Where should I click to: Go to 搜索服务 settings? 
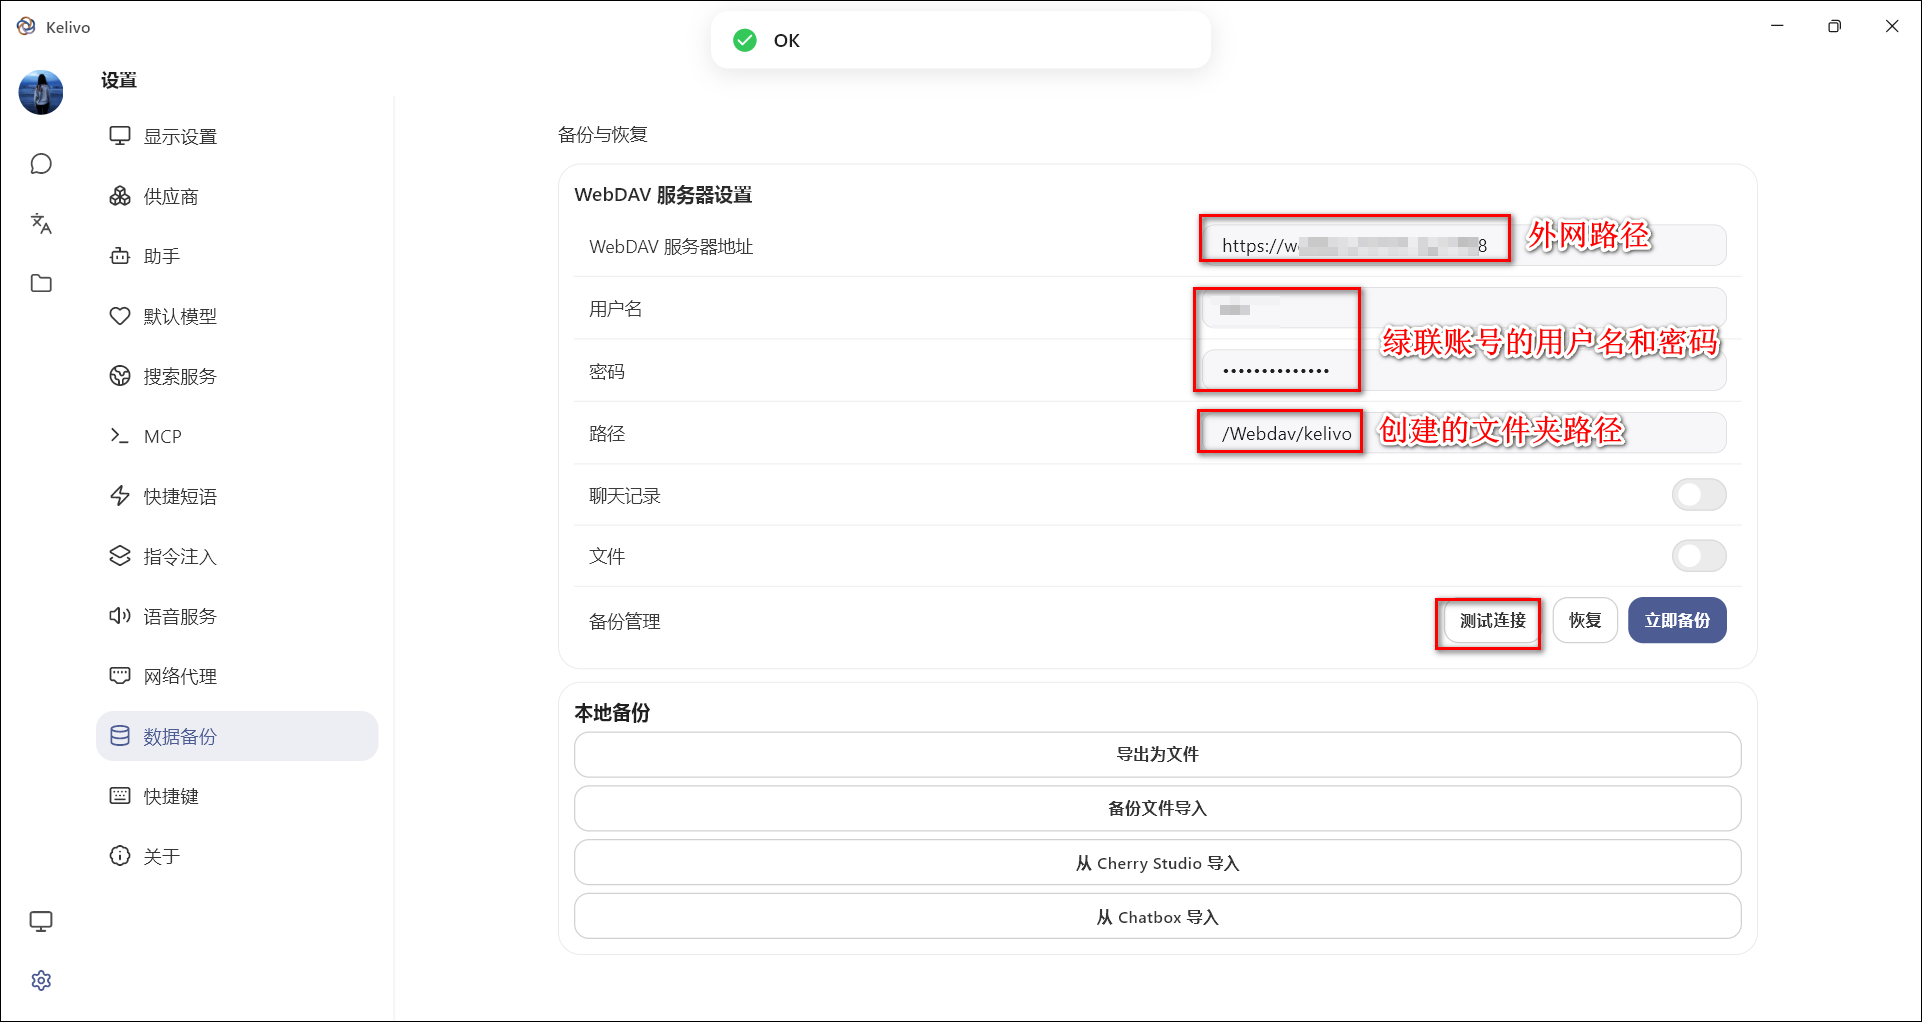pyautogui.click(x=180, y=377)
